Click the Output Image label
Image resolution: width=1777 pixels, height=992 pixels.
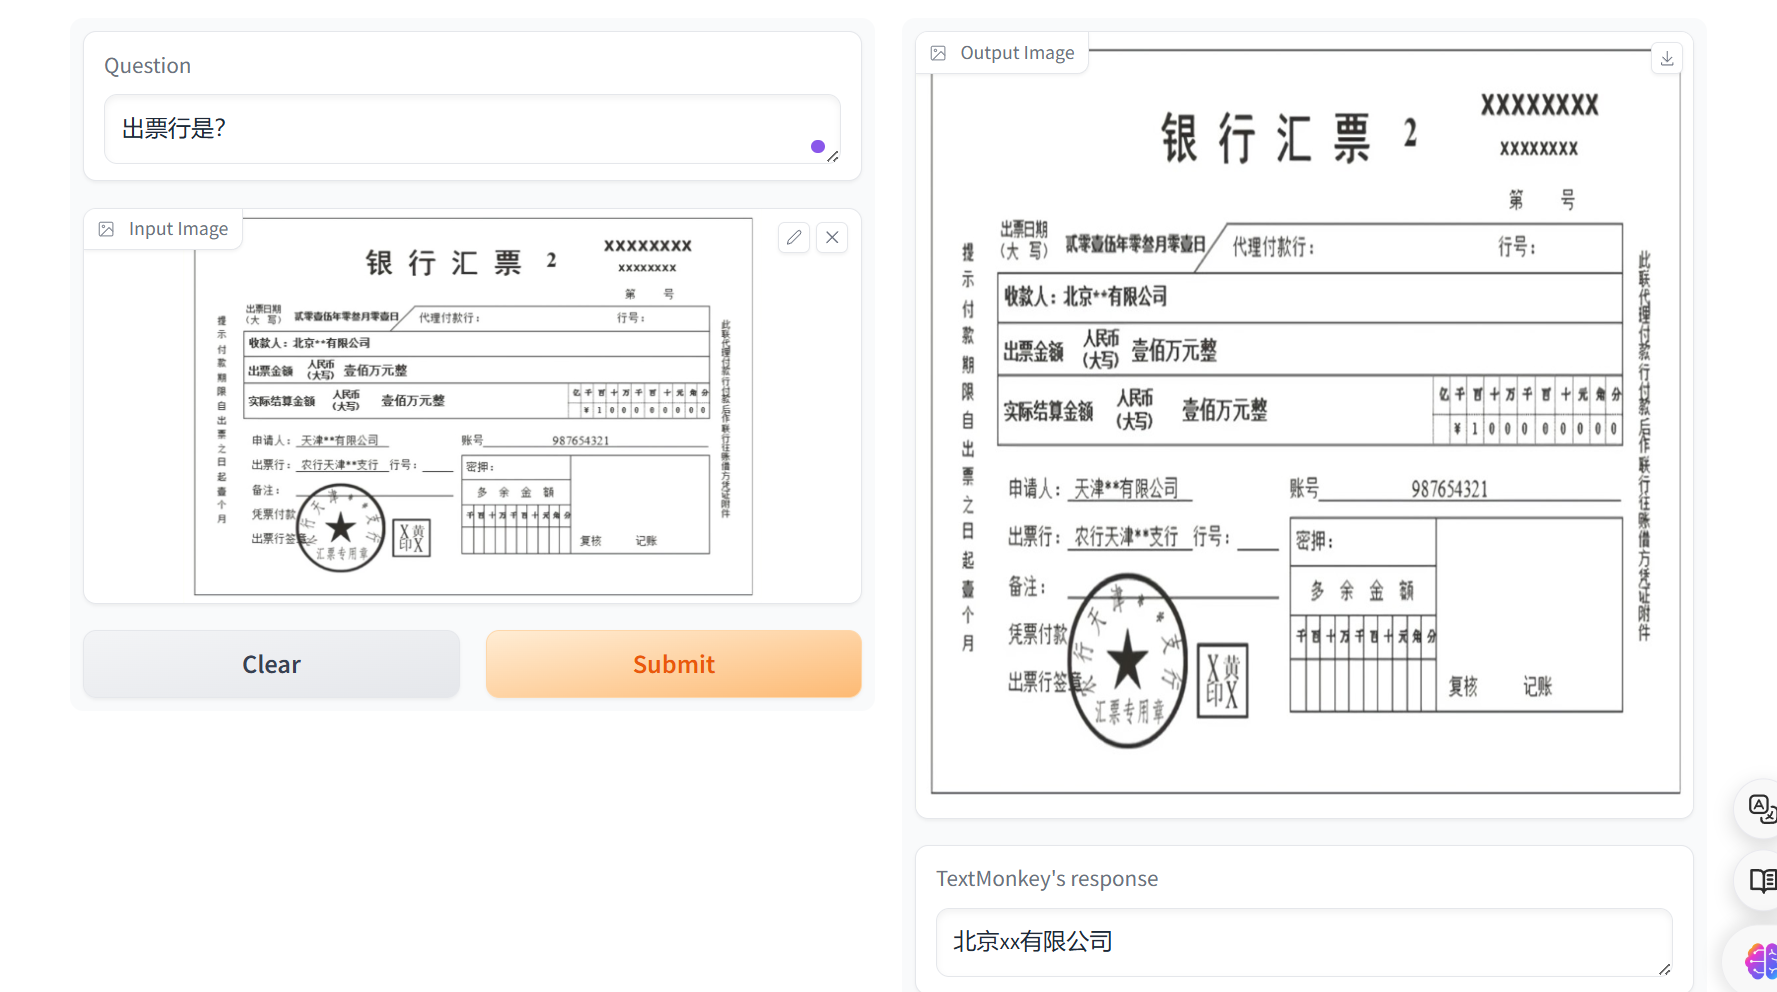[x=1017, y=53]
